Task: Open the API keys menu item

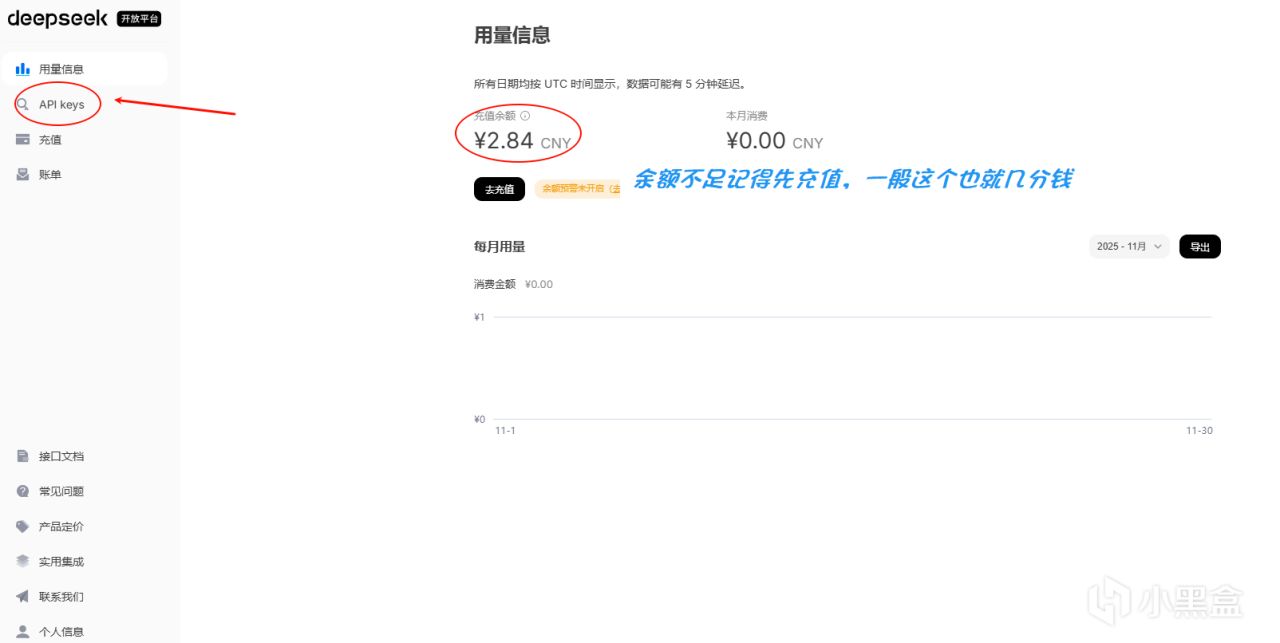Action: [x=84, y=104]
